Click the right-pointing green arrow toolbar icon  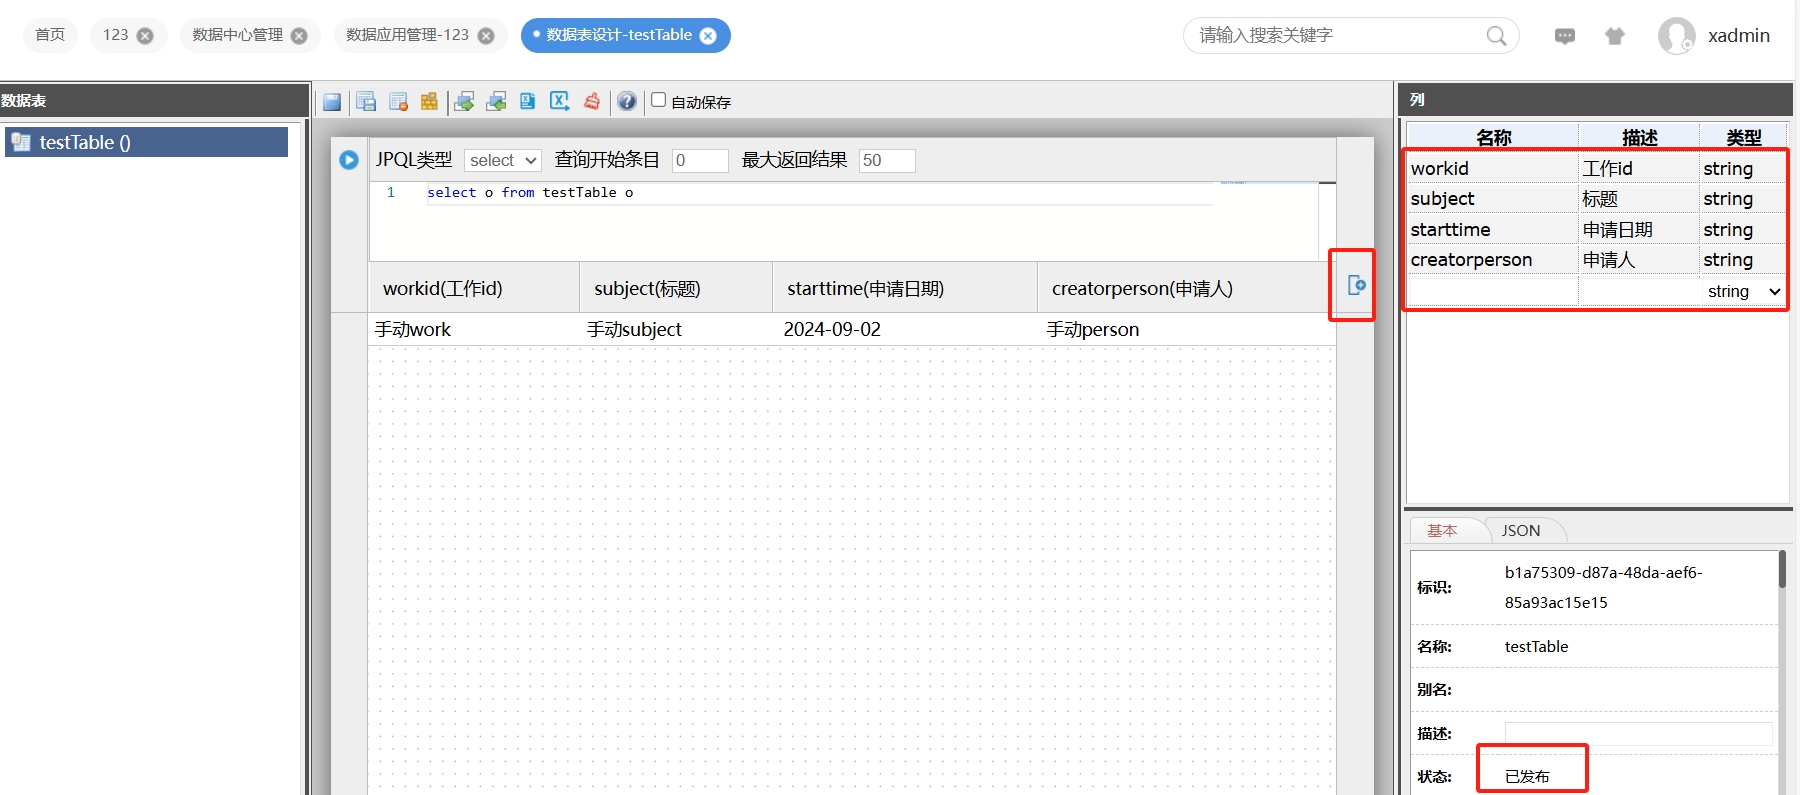[464, 102]
